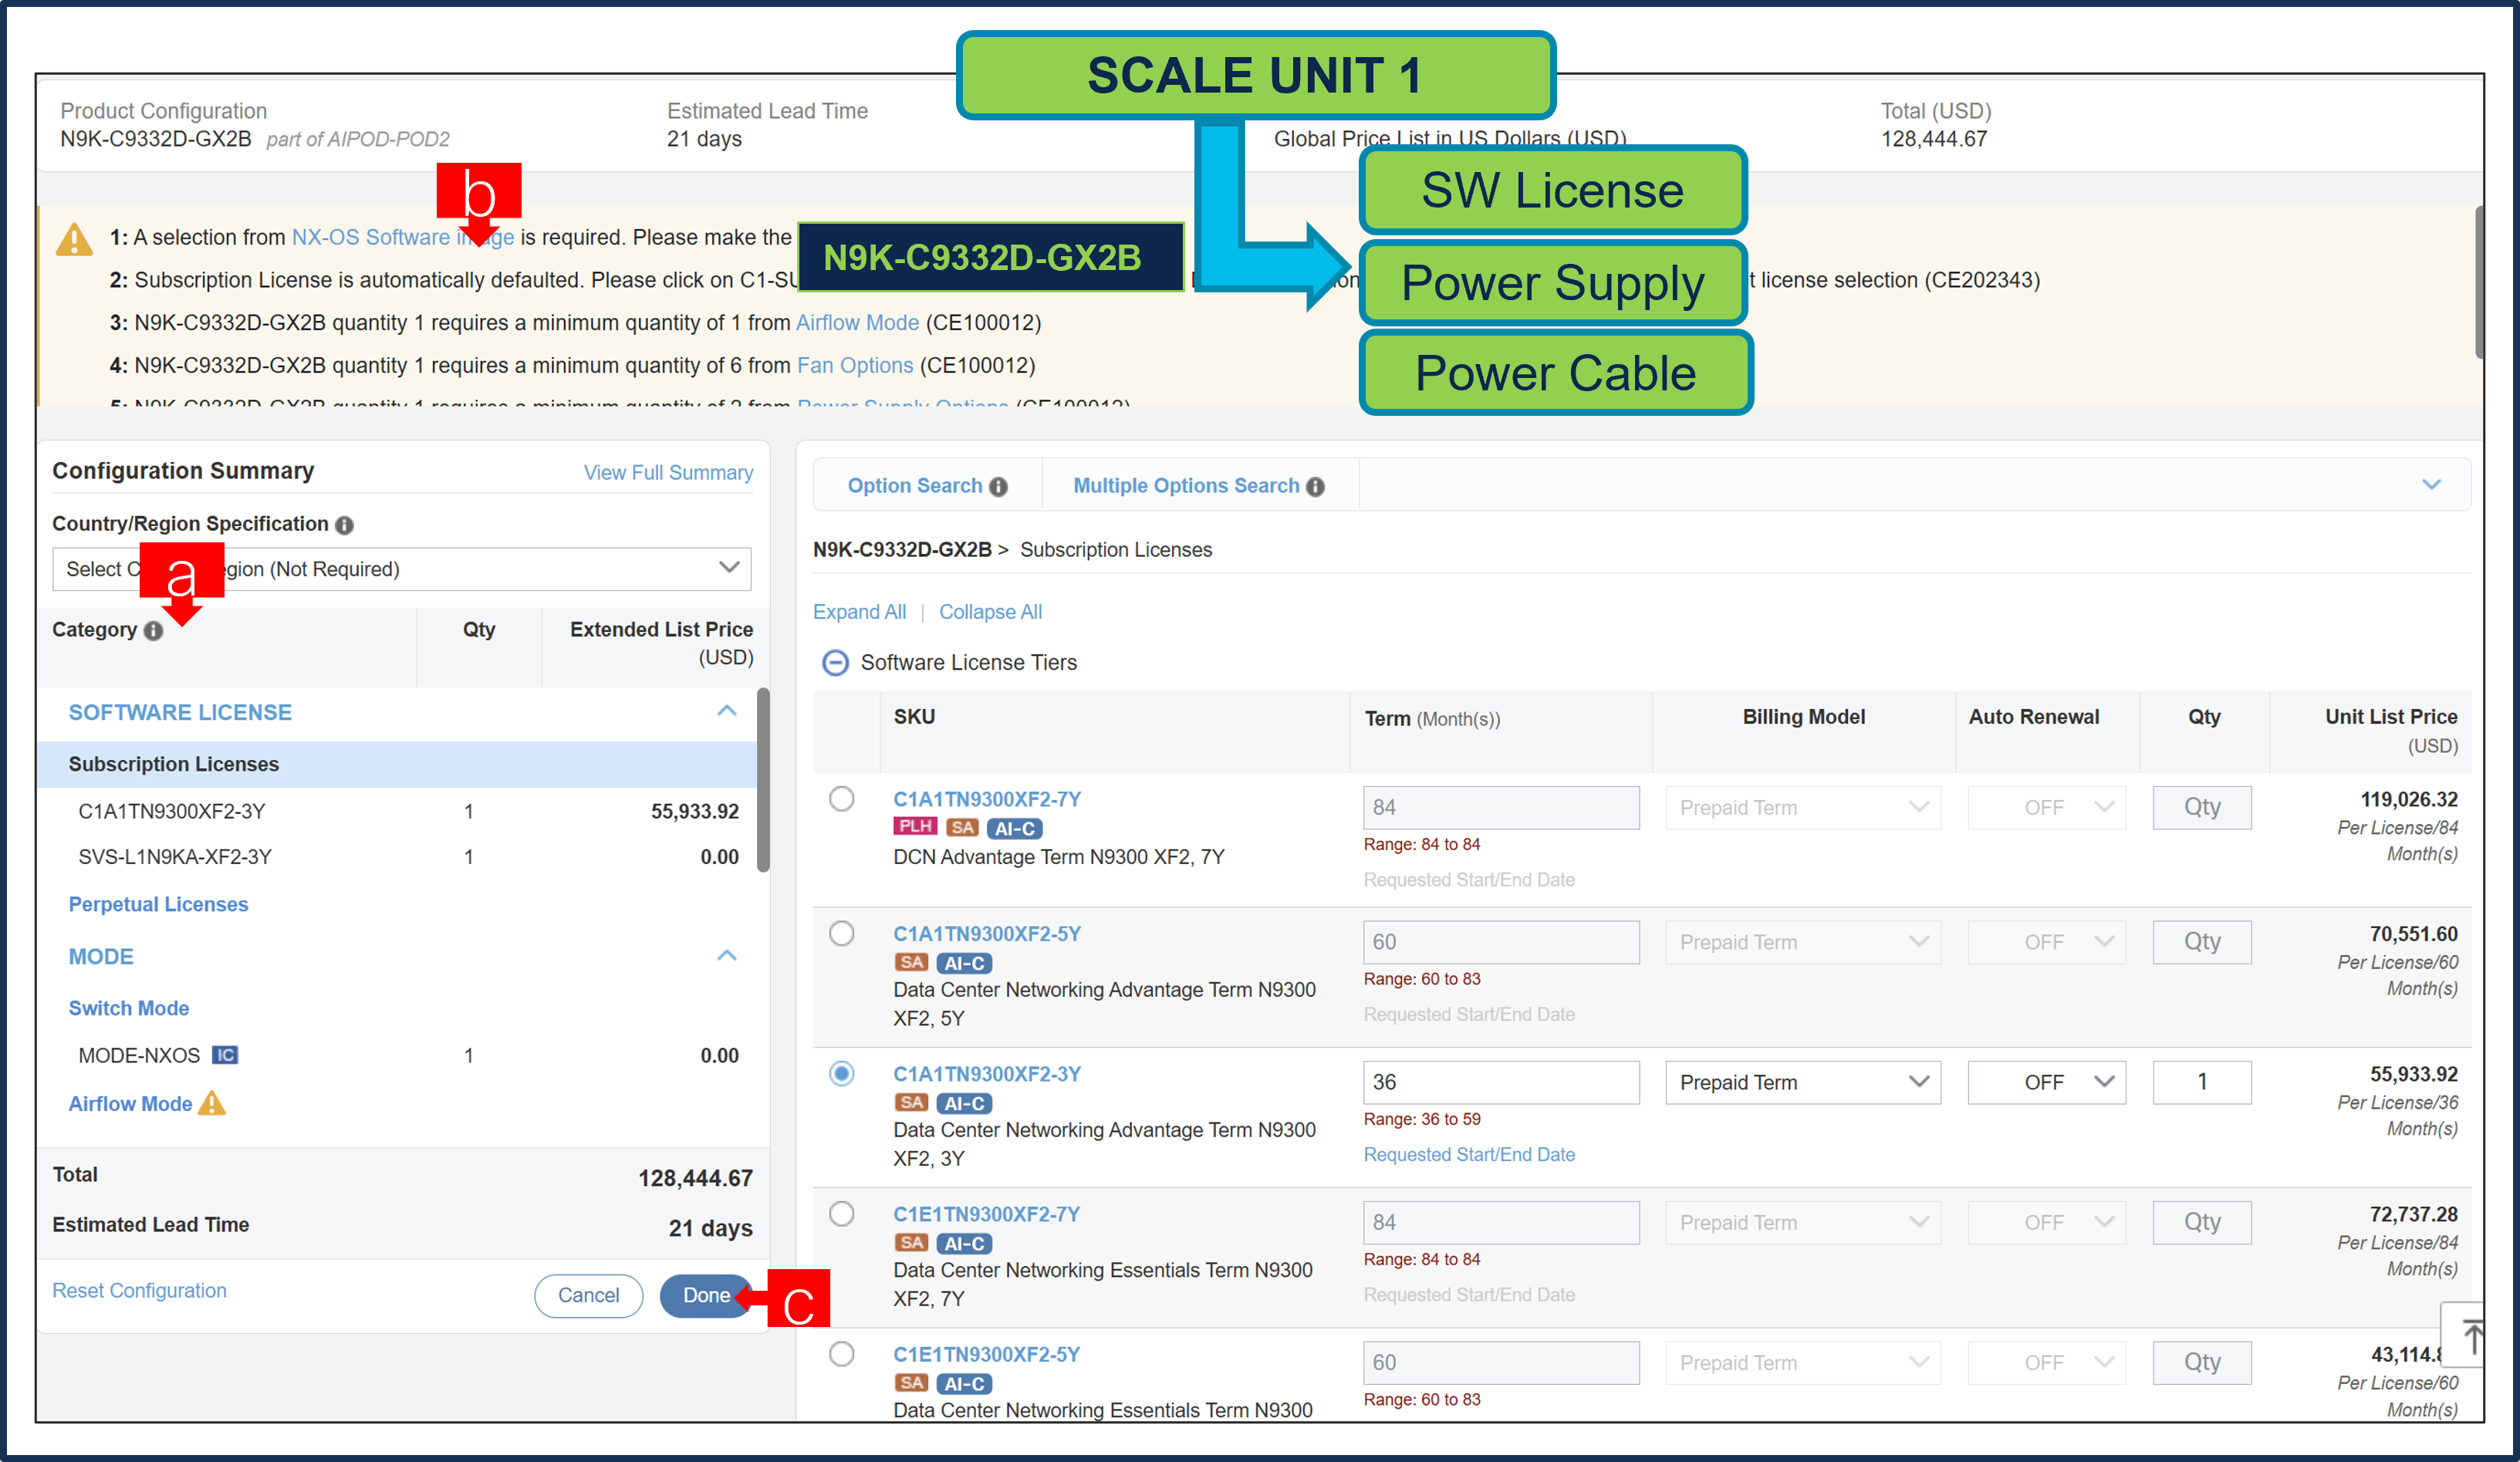Click the Expand All link
Screen dimensions: 2520x1462
coord(859,611)
